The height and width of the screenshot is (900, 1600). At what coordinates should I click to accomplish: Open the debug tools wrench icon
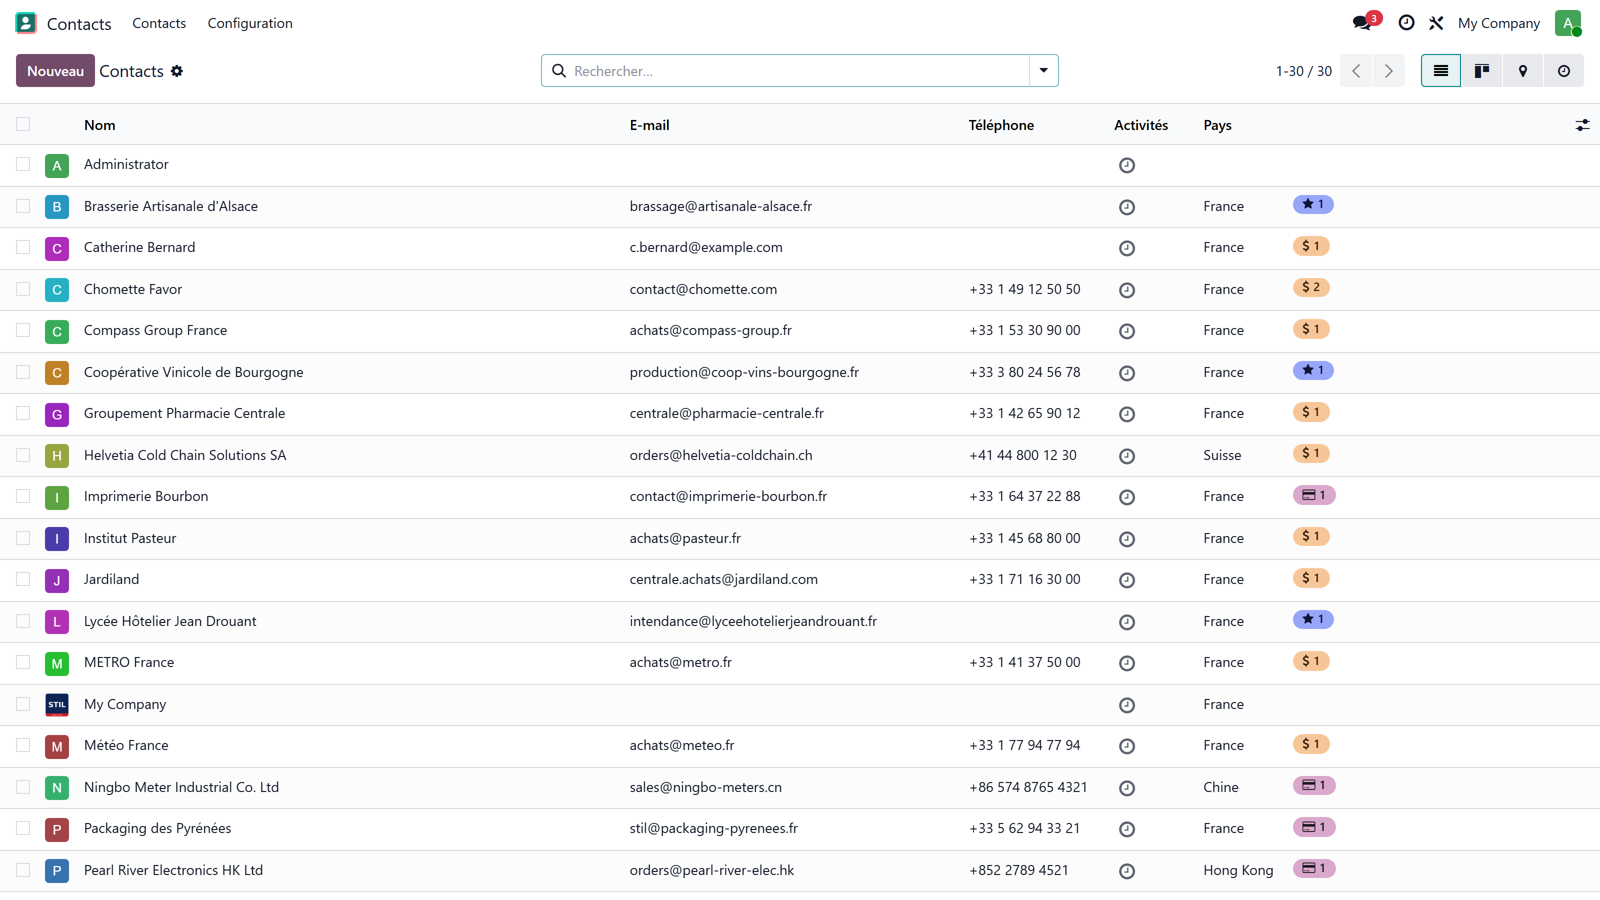[1436, 23]
